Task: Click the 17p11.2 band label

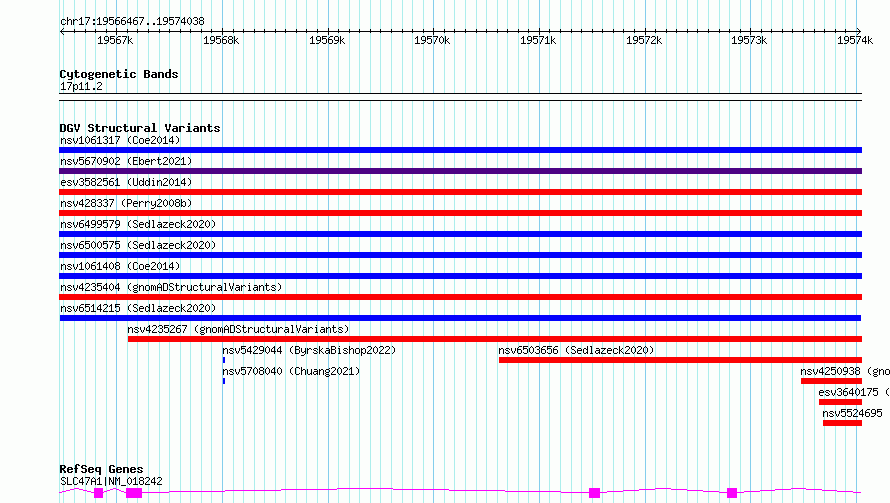Action: (81, 86)
